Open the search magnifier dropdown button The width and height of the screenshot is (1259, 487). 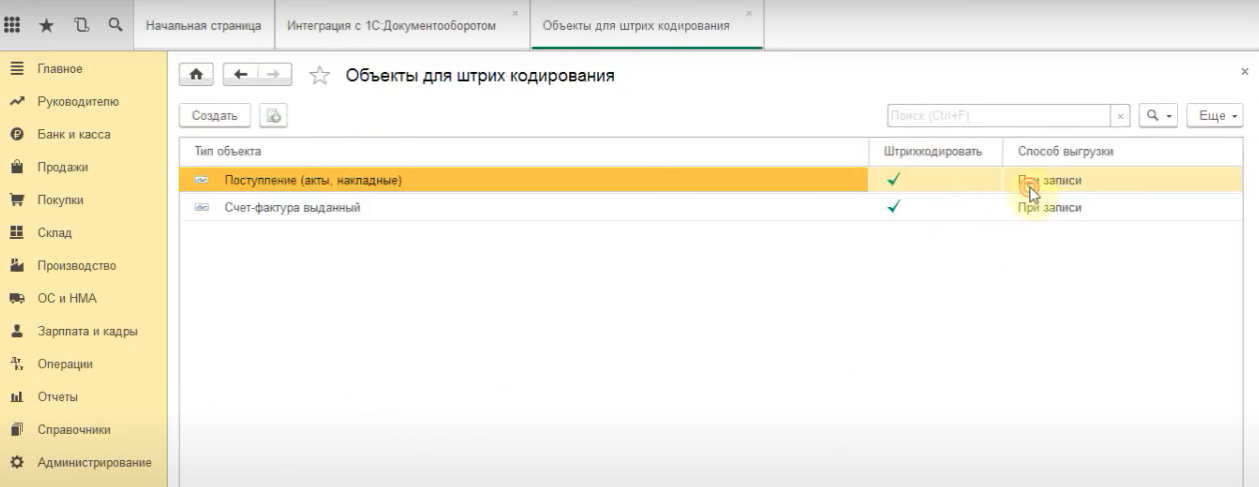1159,116
